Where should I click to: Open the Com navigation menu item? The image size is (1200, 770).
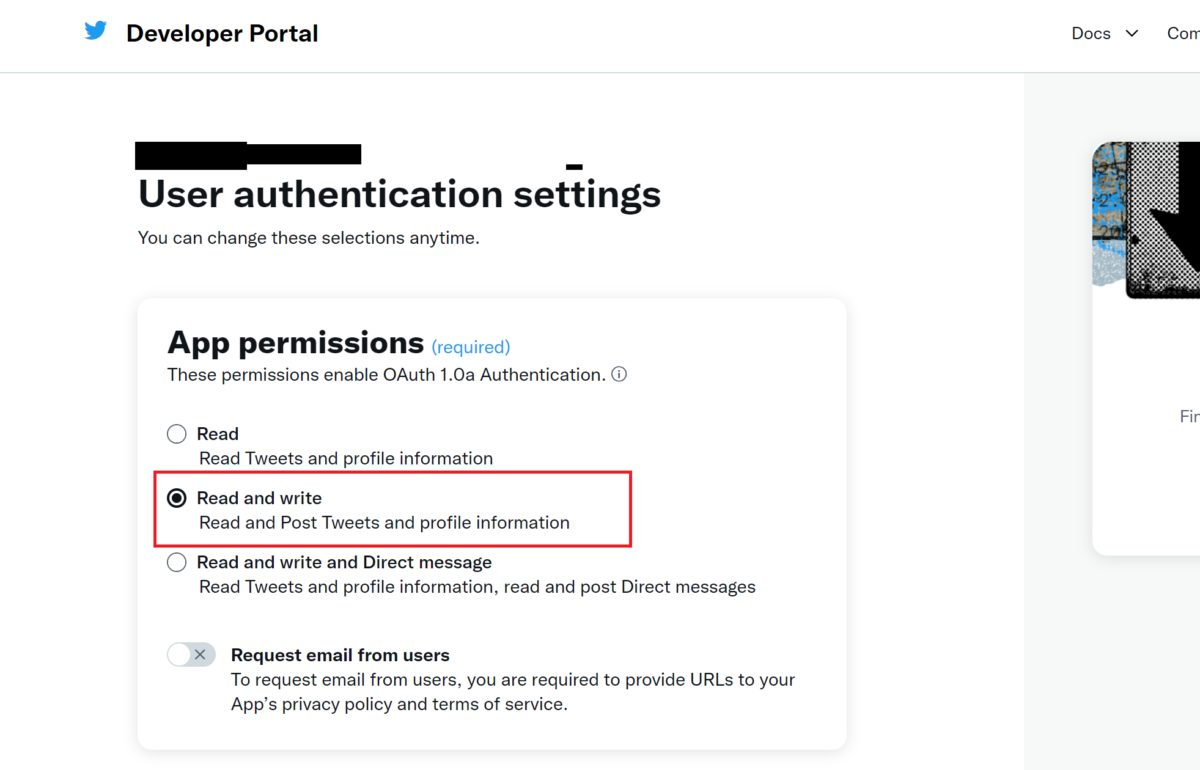(1183, 33)
